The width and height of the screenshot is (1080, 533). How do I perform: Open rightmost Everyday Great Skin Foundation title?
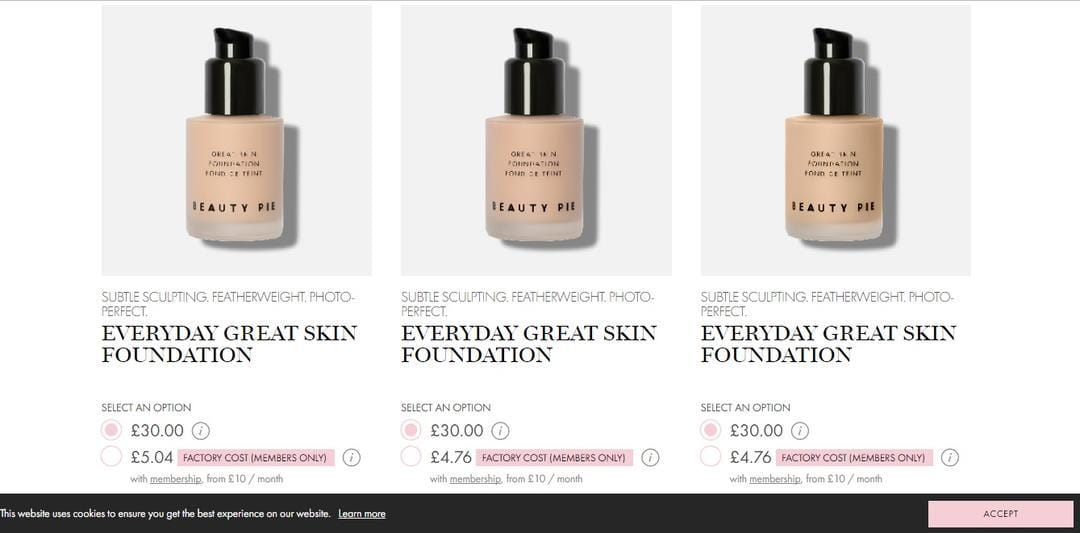[x=829, y=344]
